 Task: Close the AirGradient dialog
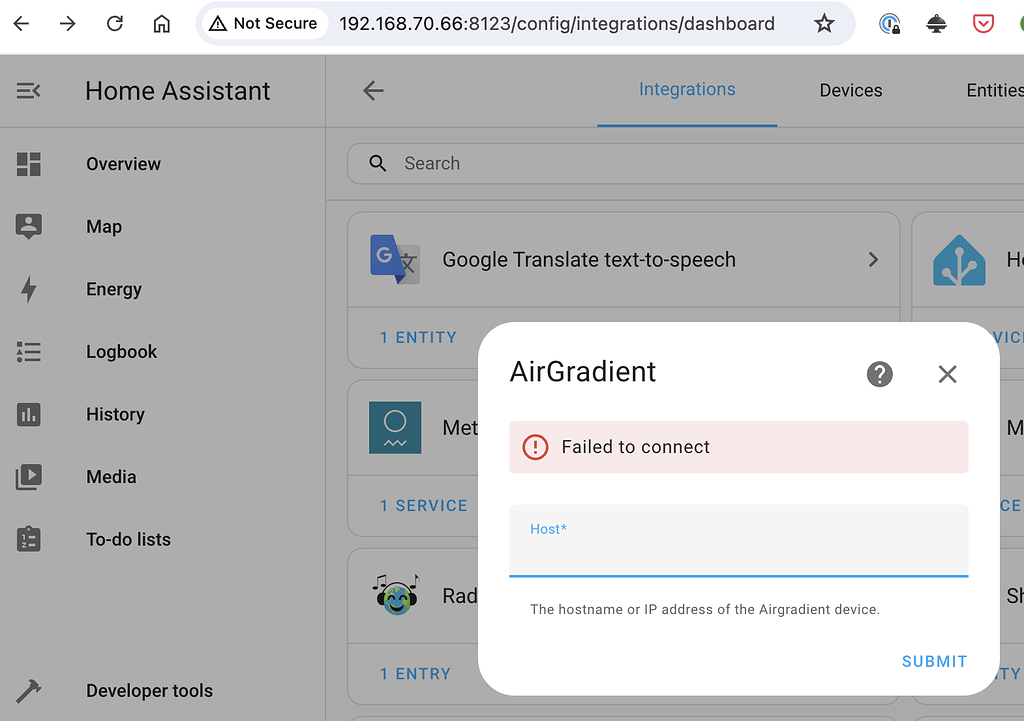tap(947, 374)
